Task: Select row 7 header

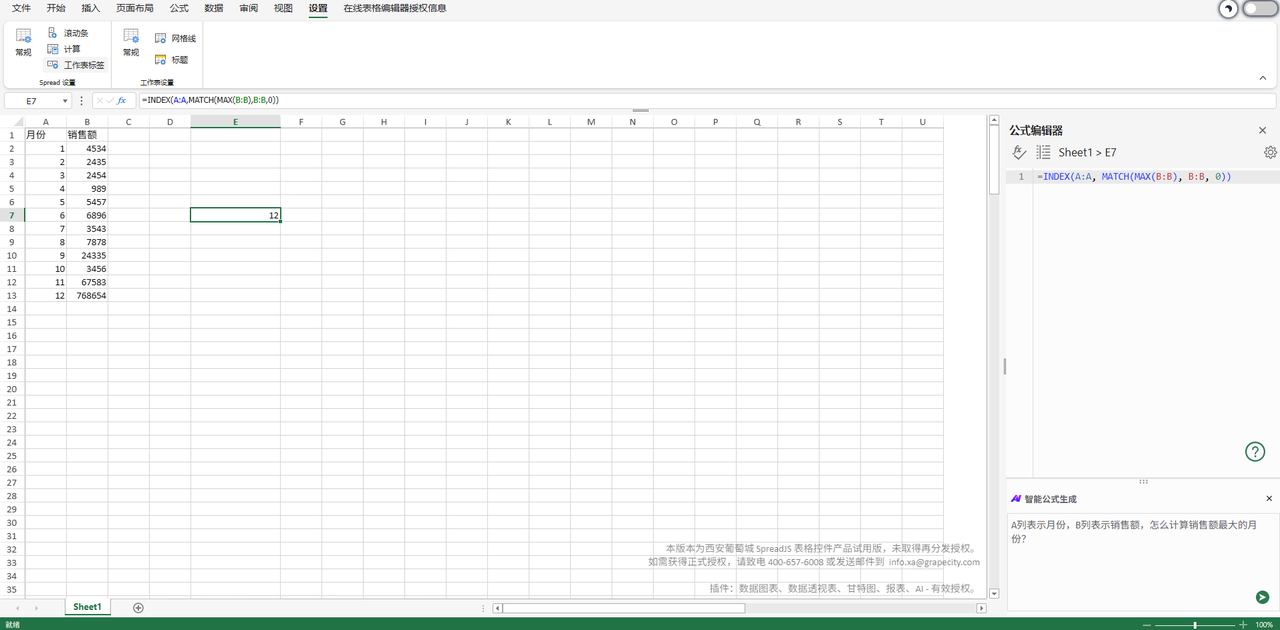Action: pyautogui.click(x=12, y=215)
